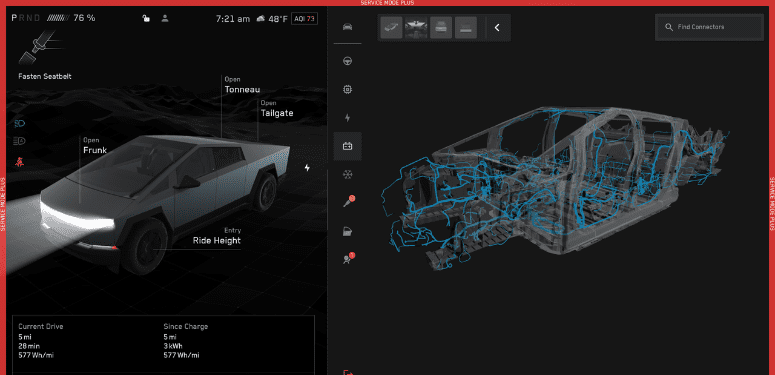Tap the 48°F temperature reading

pos(278,19)
